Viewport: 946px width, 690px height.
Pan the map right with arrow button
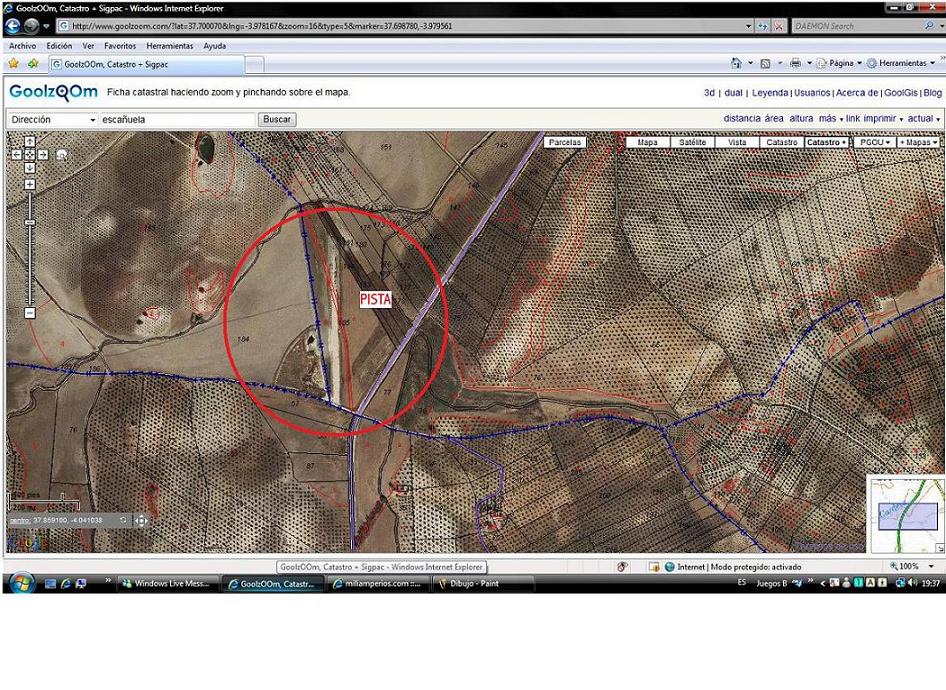tap(42, 155)
